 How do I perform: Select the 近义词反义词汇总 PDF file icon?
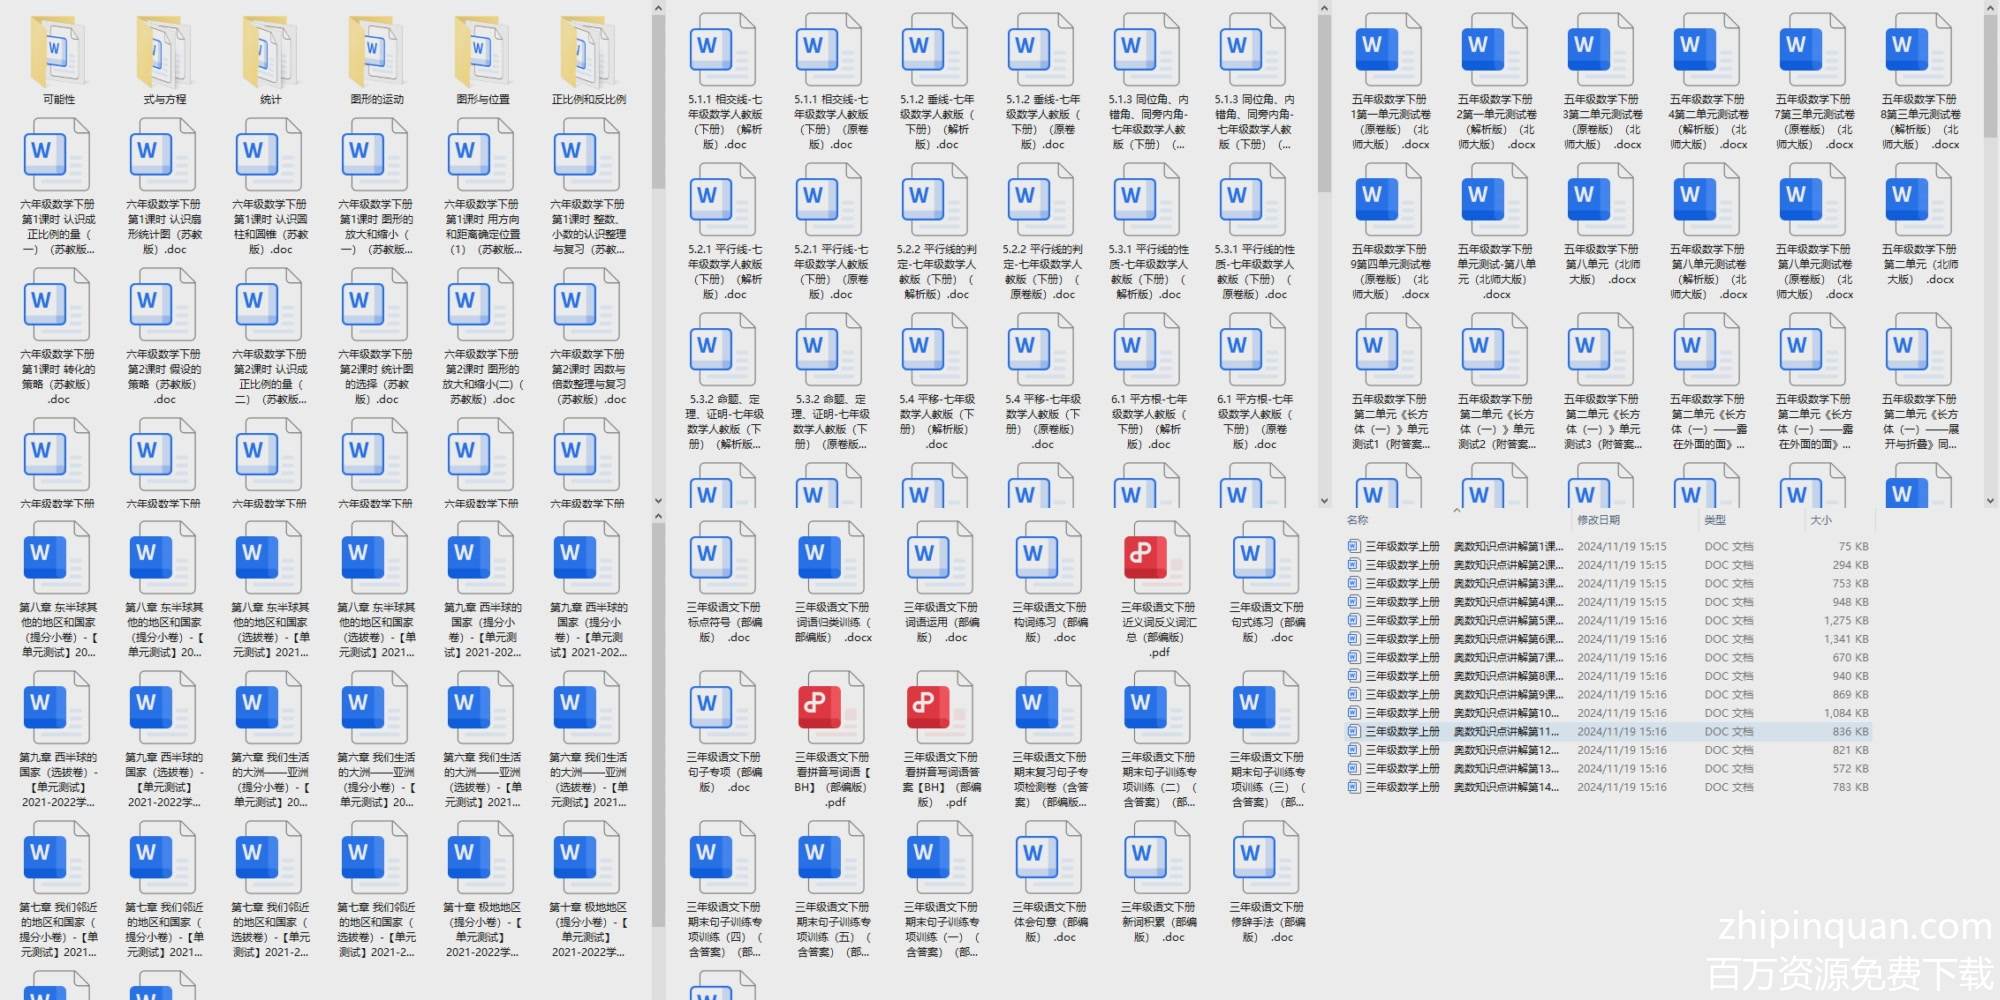(x=1158, y=557)
